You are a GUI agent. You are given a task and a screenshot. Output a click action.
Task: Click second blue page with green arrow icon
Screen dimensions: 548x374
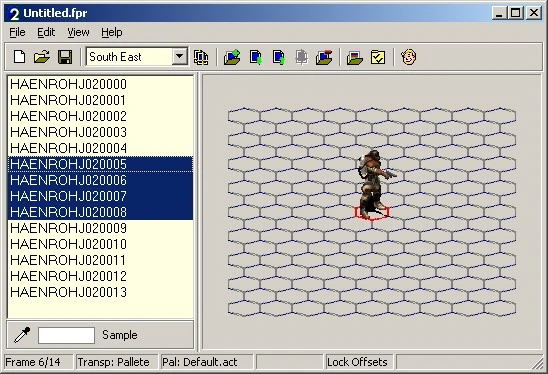point(279,57)
